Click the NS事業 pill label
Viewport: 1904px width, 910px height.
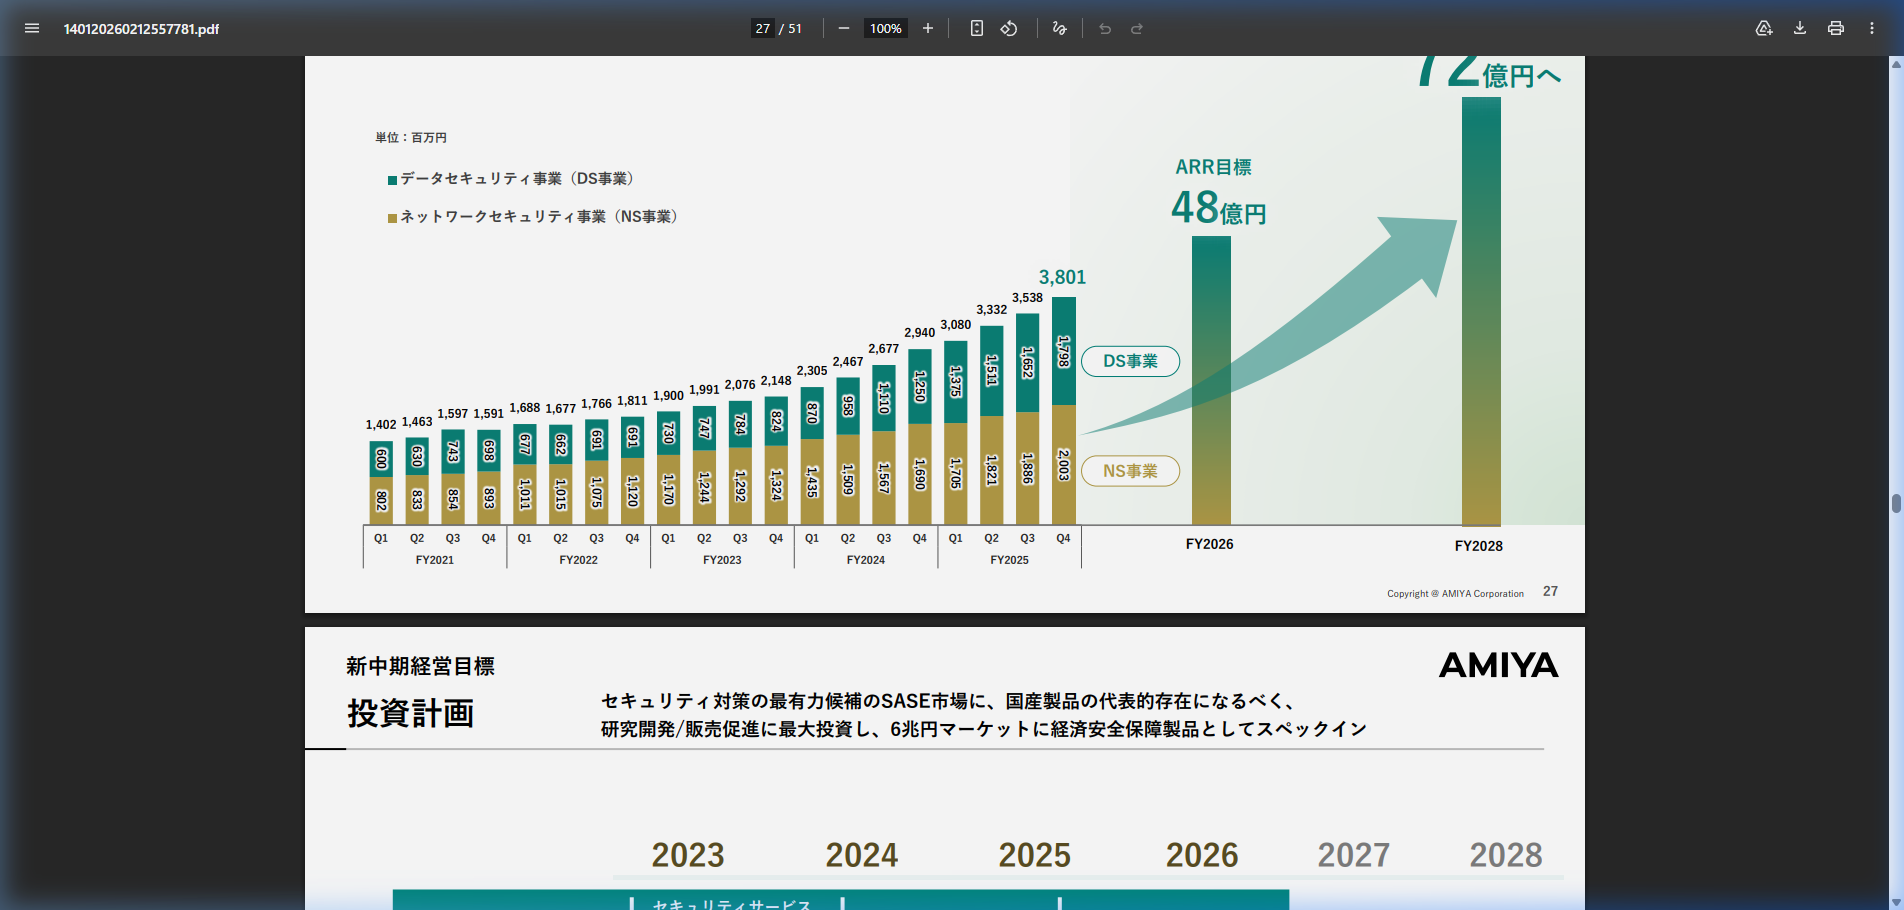click(x=1130, y=471)
